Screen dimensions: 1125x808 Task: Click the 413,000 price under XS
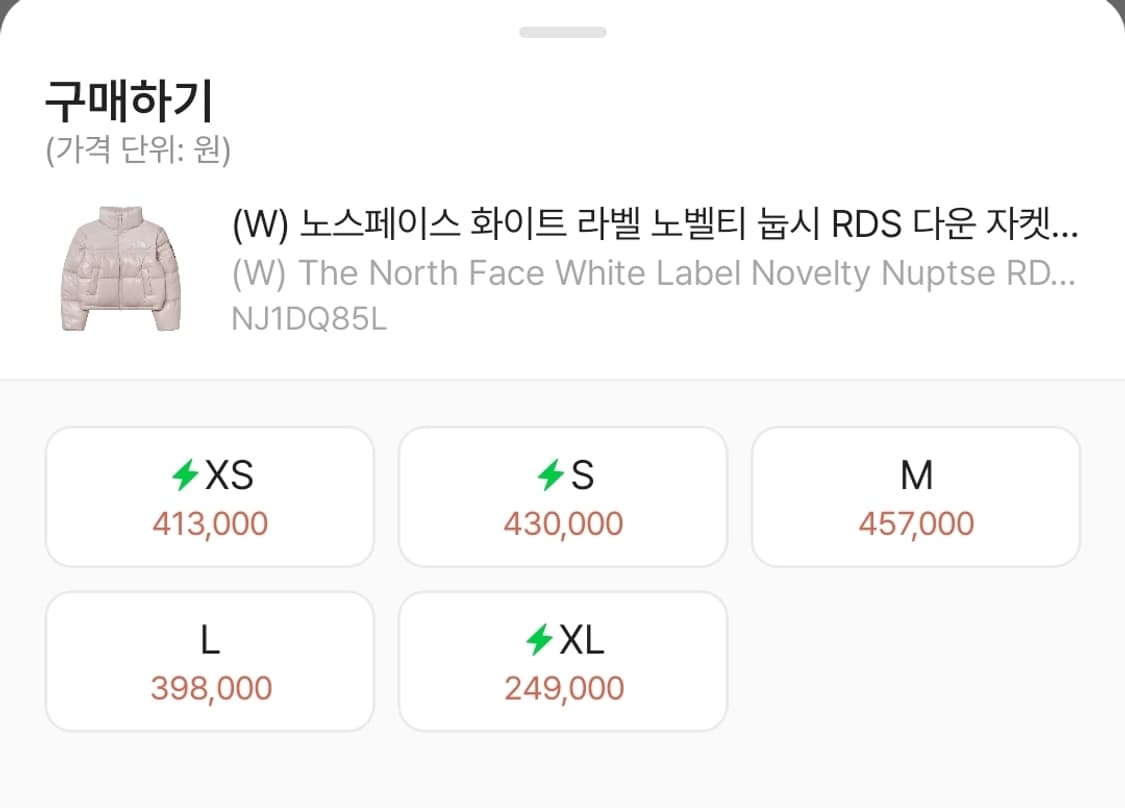click(211, 523)
